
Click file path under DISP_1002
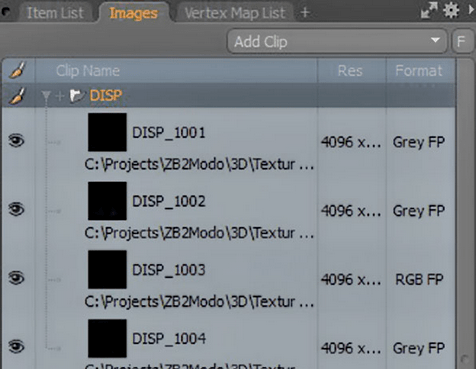[199, 233]
